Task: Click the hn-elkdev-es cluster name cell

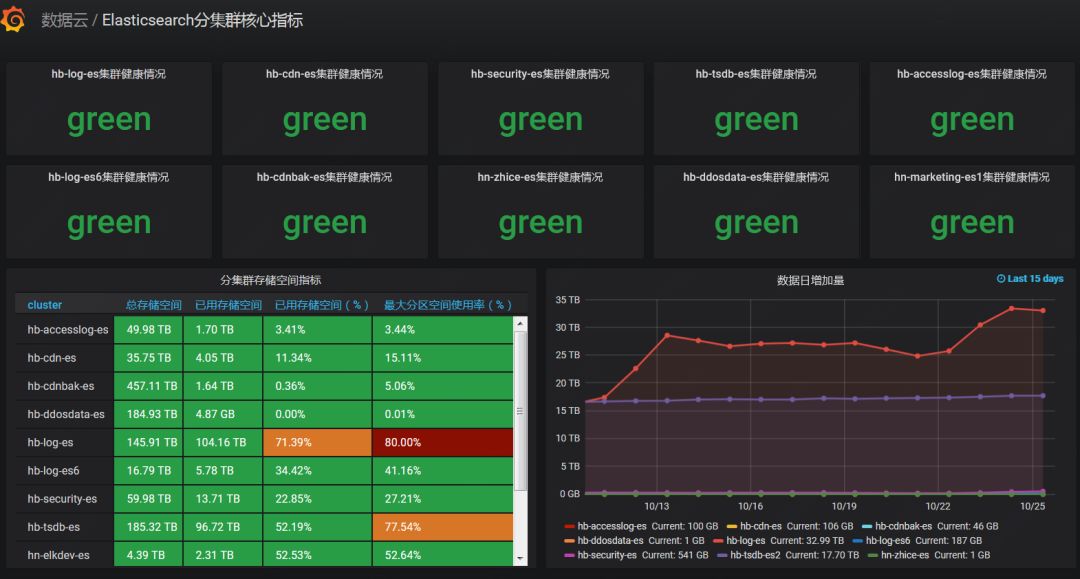Action: pyautogui.click(x=64, y=555)
